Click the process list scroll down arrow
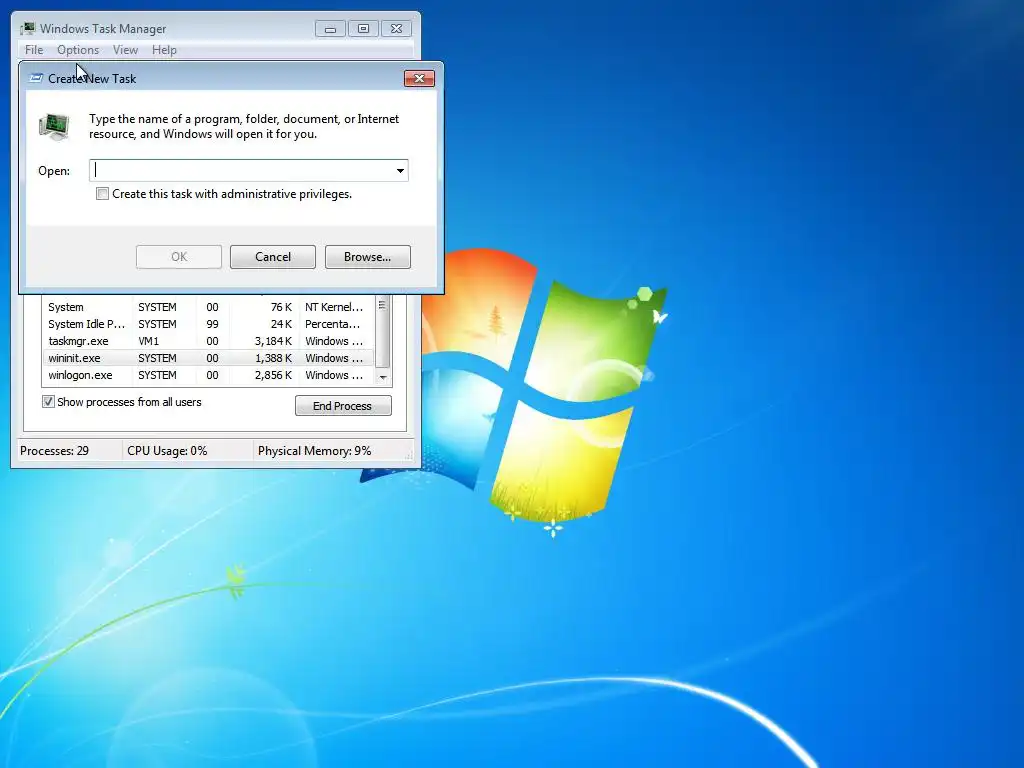This screenshot has width=1024, height=768. click(383, 377)
